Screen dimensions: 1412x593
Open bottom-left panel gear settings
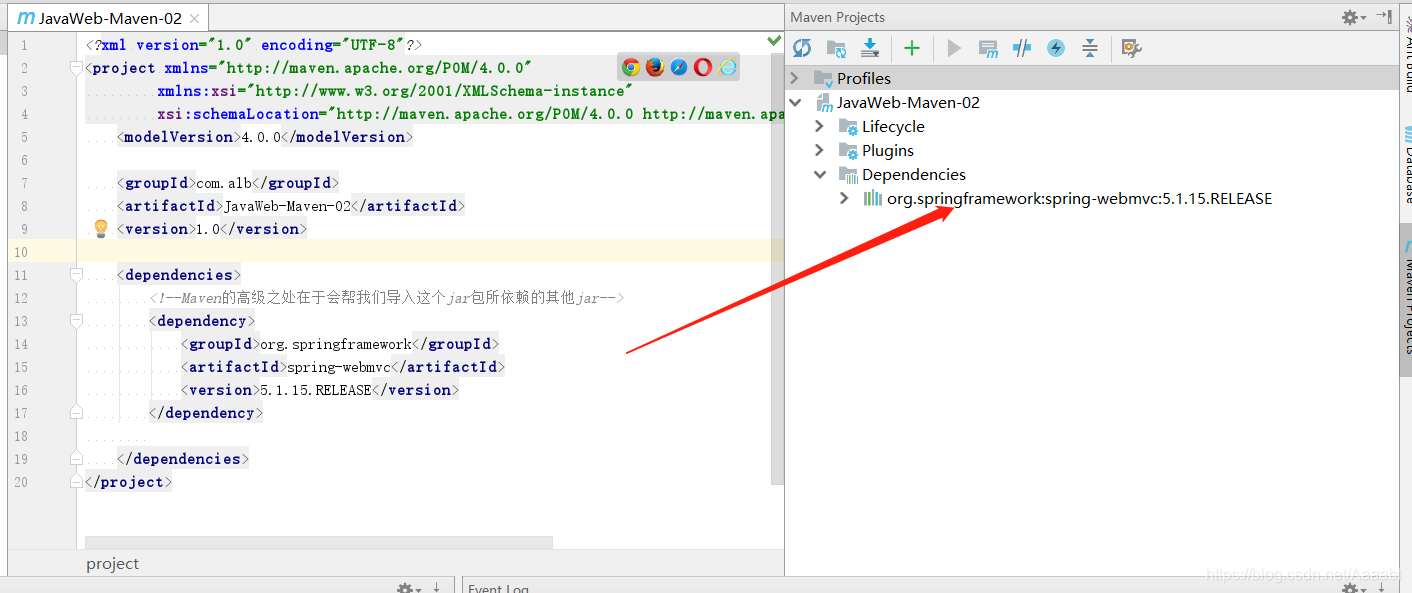[x=408, y=589]
